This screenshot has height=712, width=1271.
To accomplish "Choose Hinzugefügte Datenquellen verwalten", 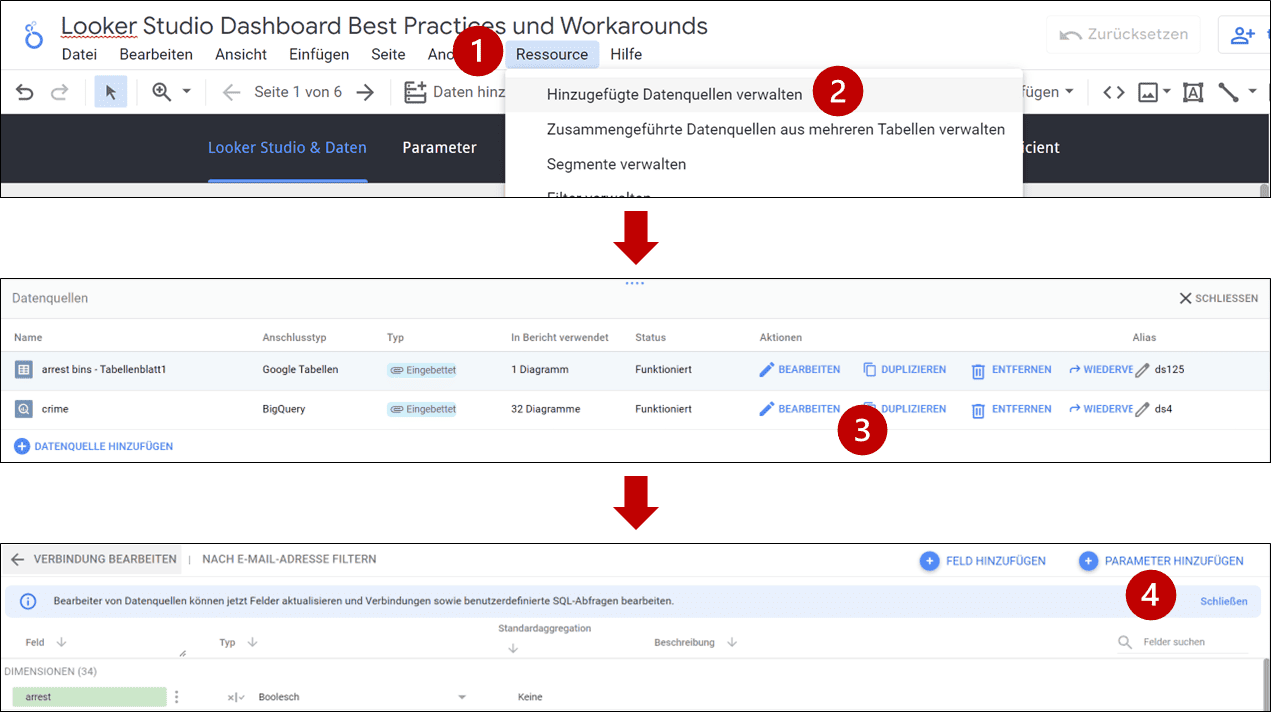I will (764, 95).
